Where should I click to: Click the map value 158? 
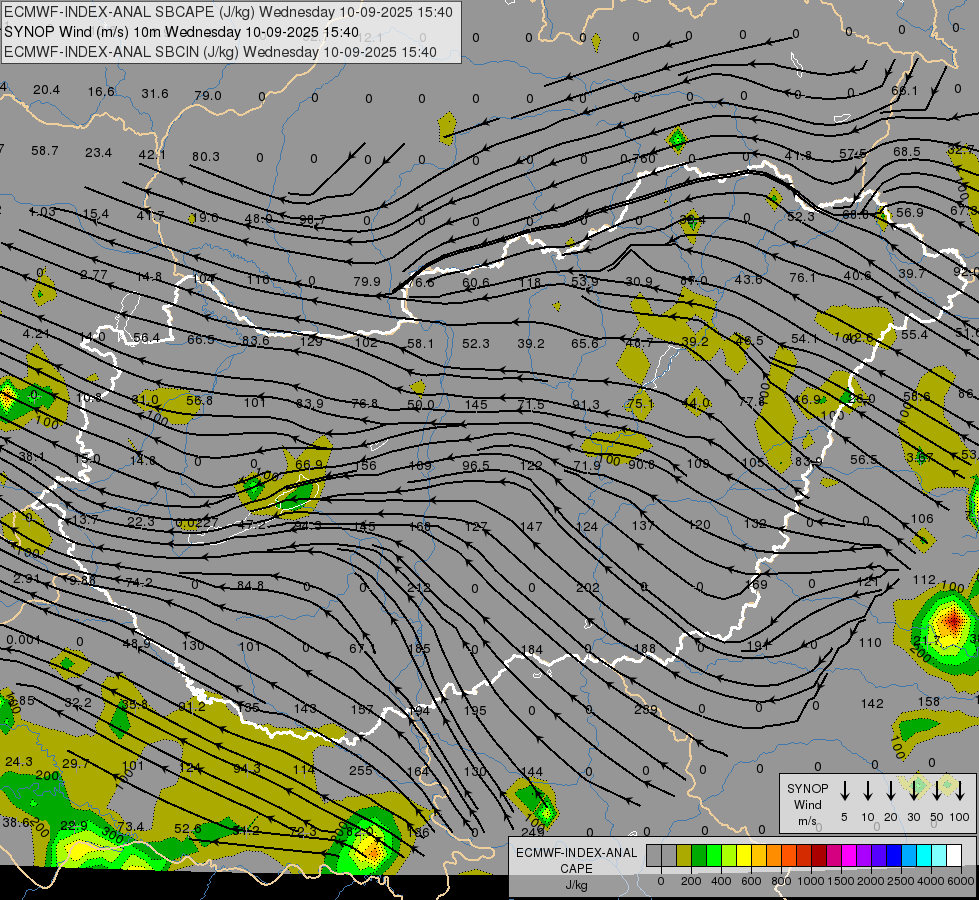click(929, 701)
